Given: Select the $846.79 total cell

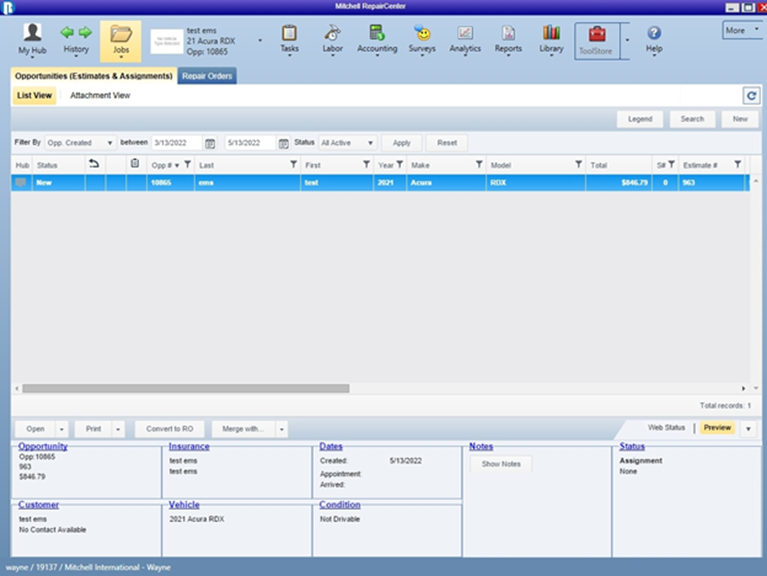Looking at the screenshot, I should (x=619, y=182).
